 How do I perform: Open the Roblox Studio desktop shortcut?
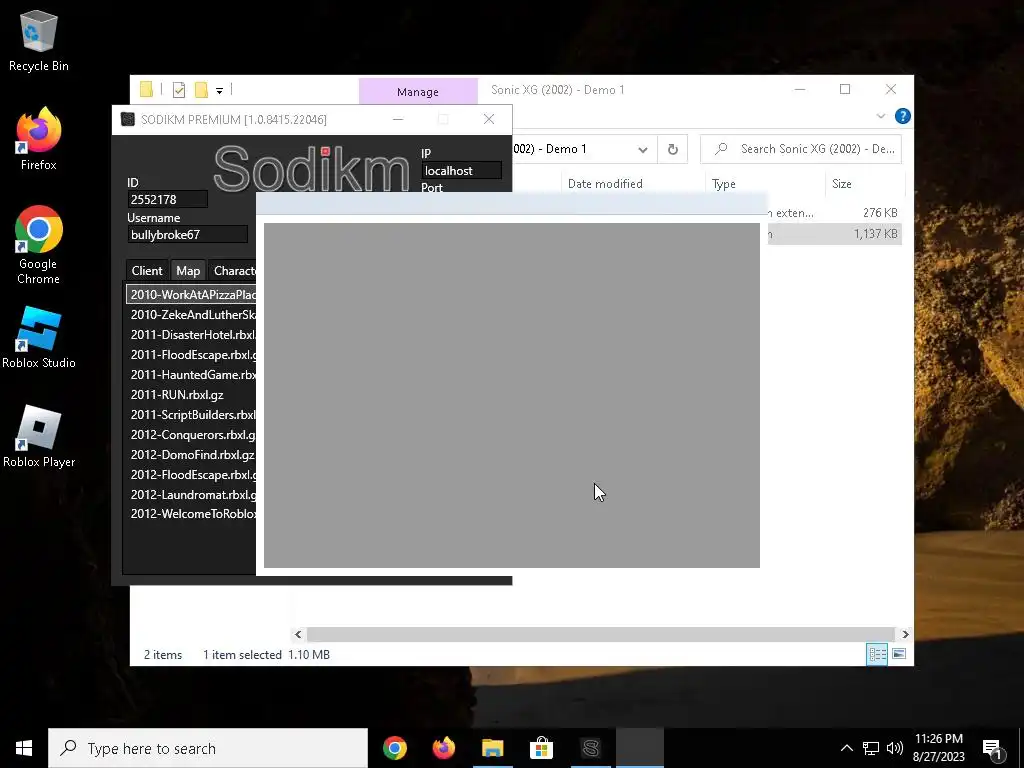point(39,338)
